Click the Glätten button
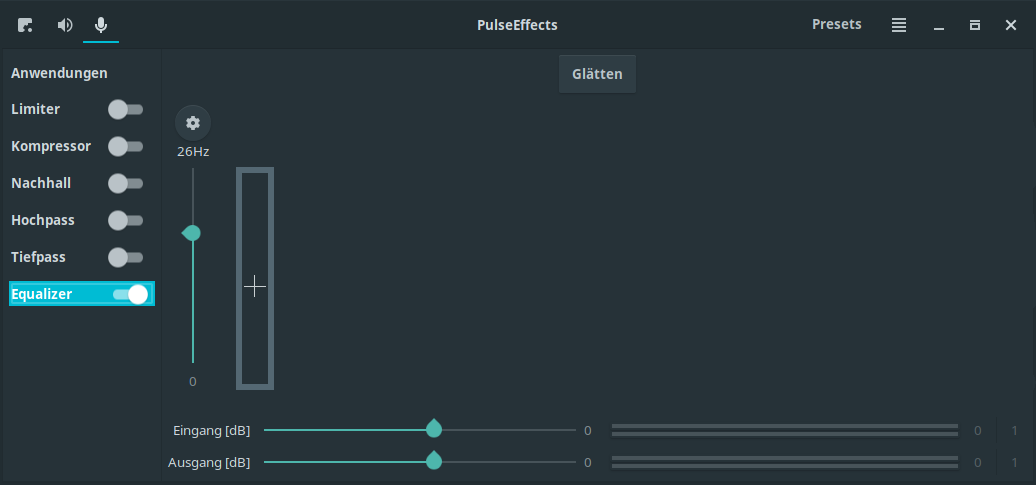 pos(597,74)
